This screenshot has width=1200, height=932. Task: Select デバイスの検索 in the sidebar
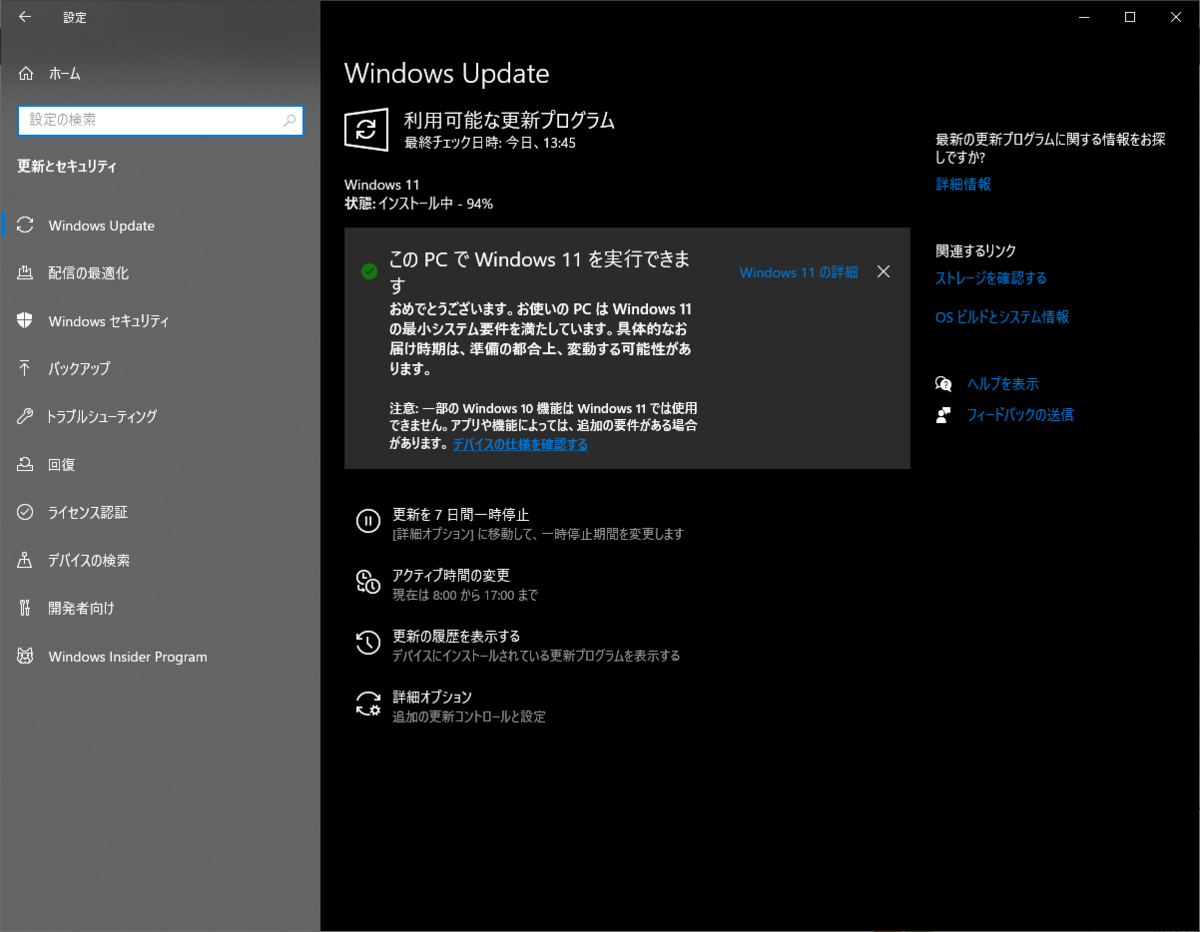click(160, 560)
